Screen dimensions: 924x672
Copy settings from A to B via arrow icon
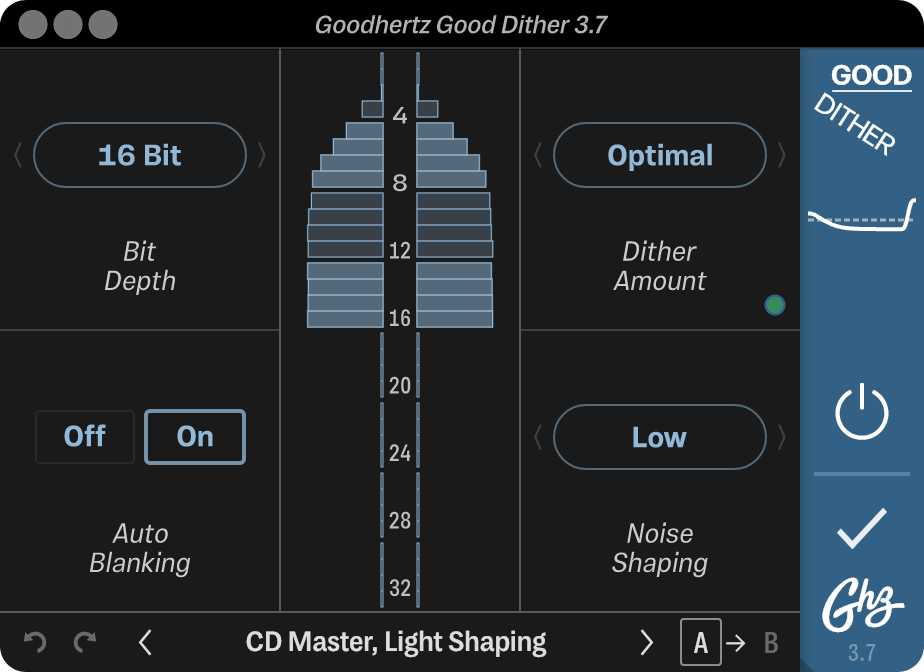pyautogui.click(x=735, y=641)
